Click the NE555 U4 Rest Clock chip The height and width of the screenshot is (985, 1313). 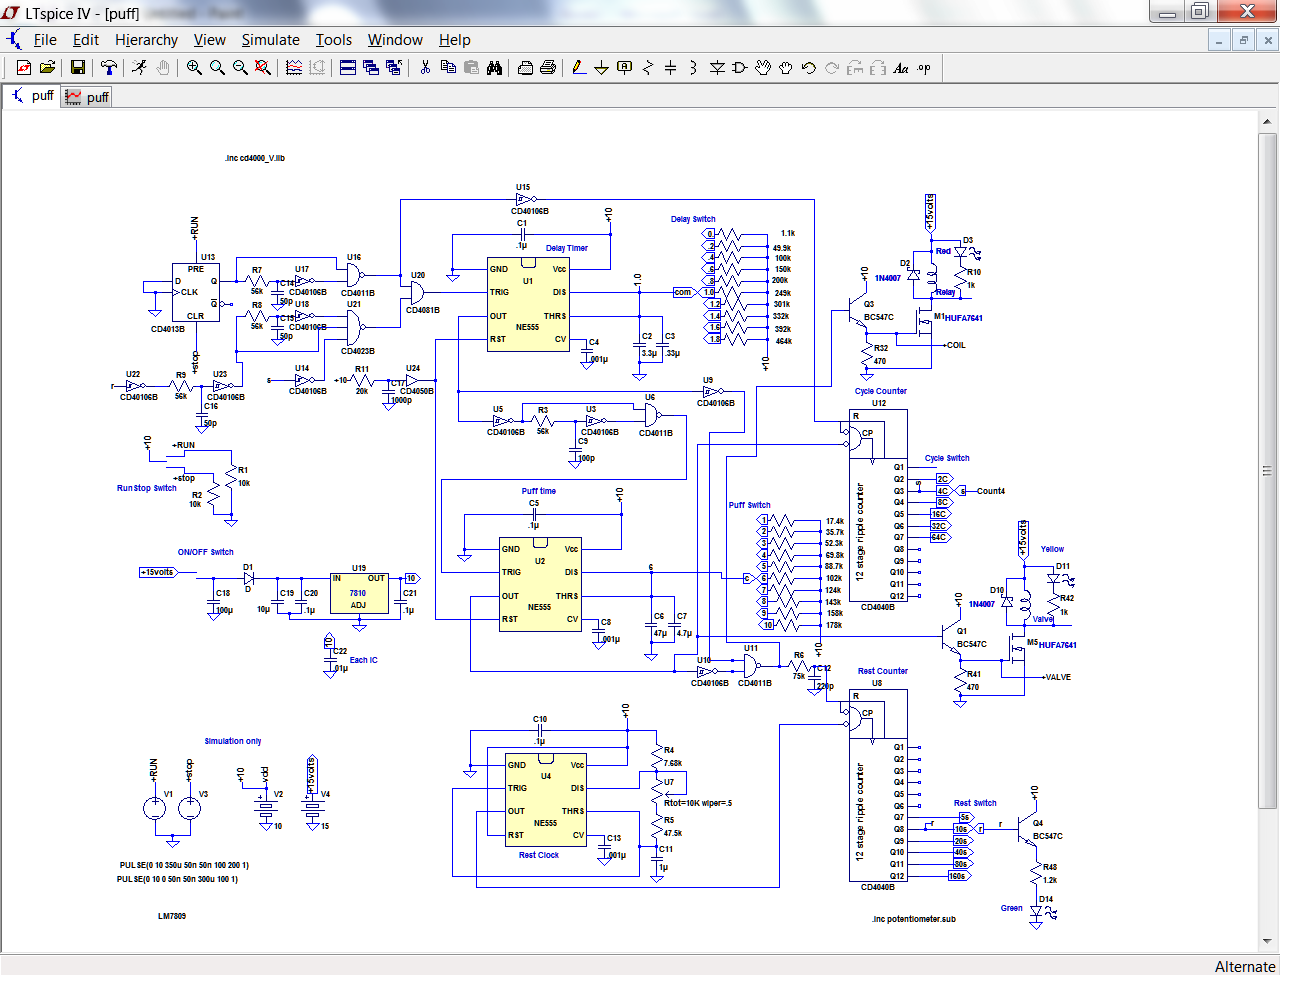point(546,800)
